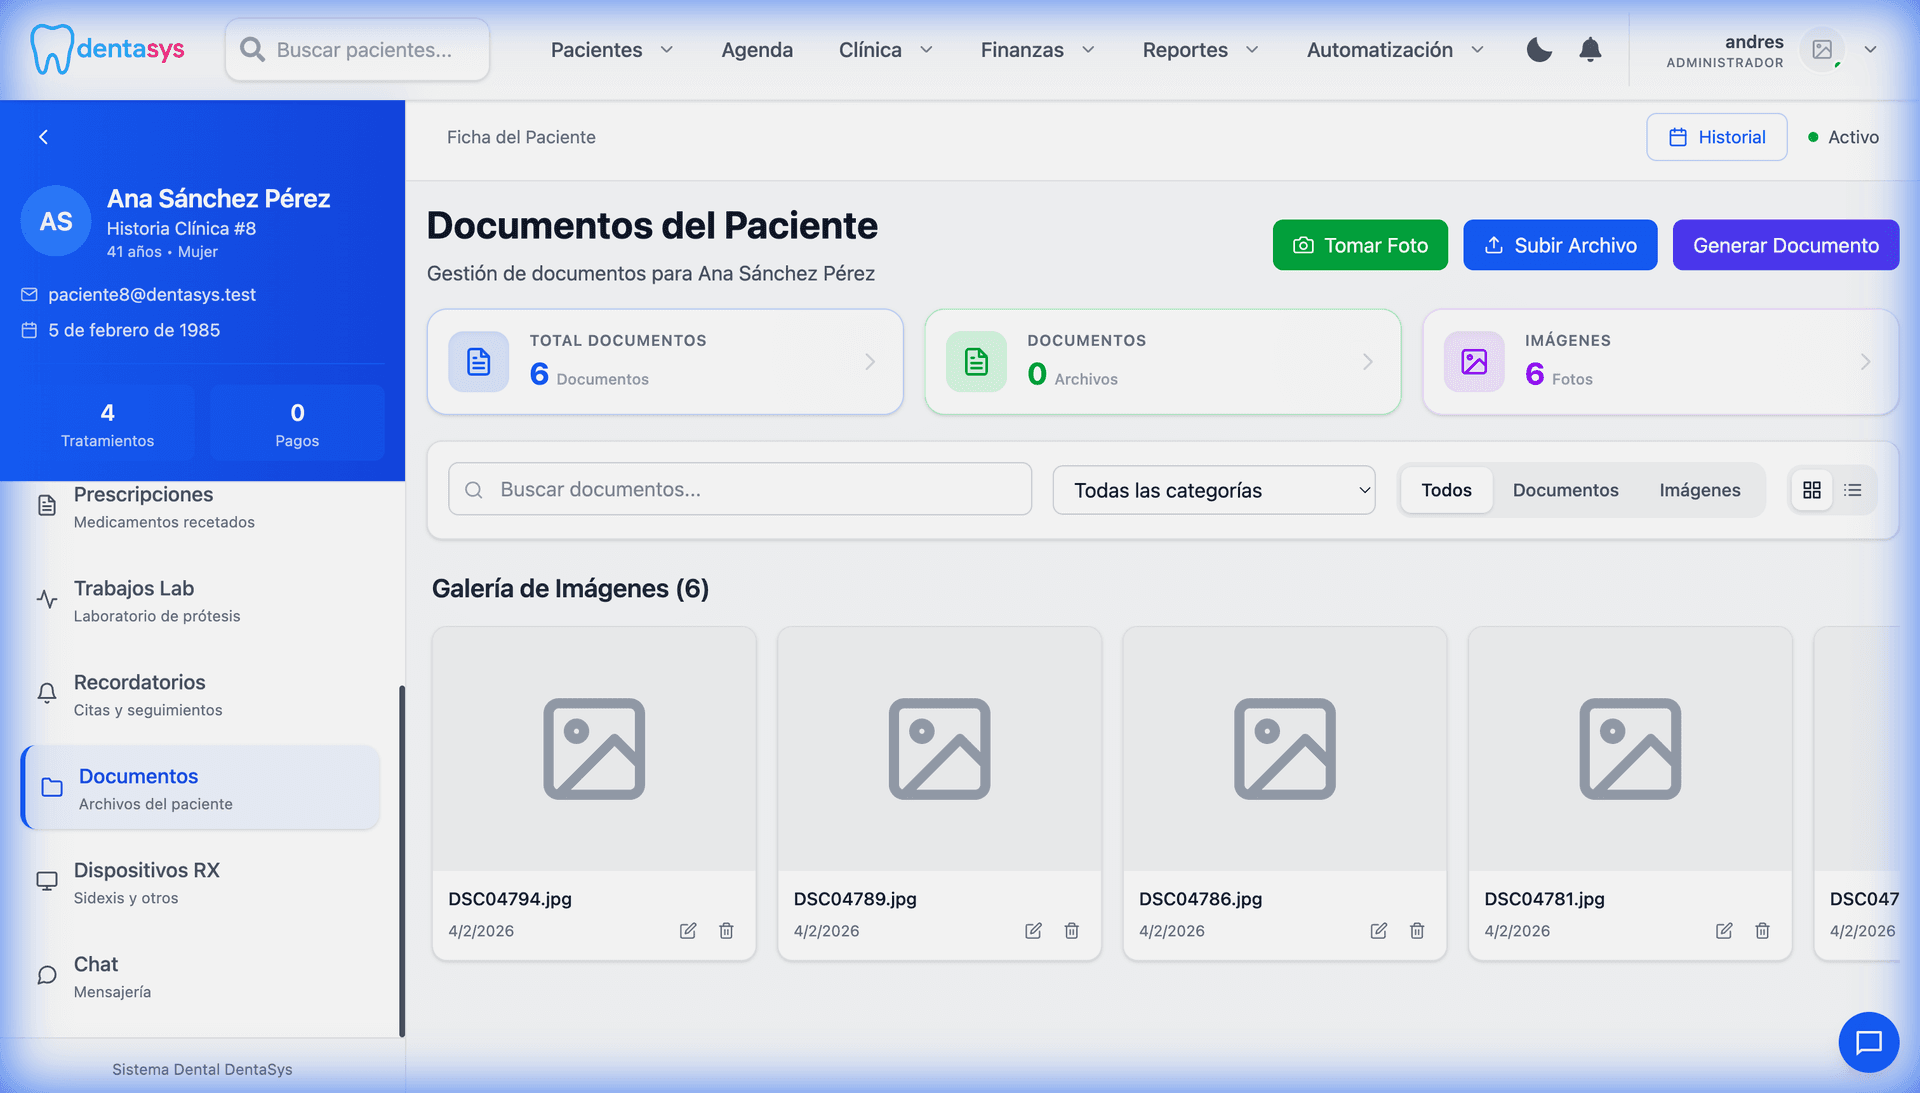Open the account chevron beside andres
The image size is (1920, 1093).
(x=1871, y=49)
